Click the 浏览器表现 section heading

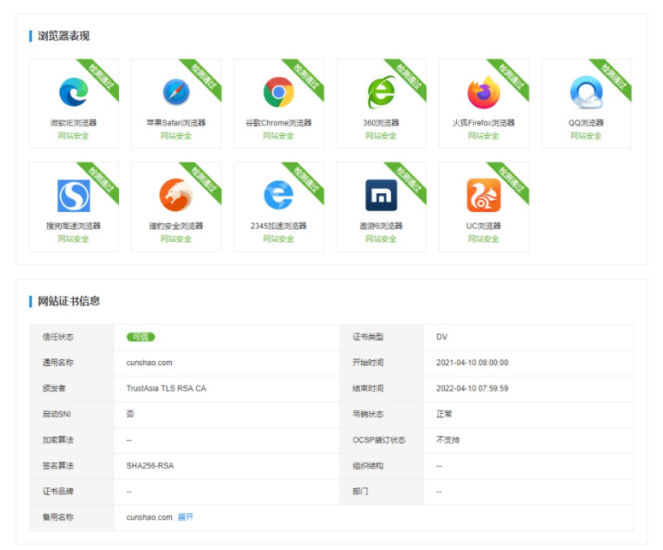64,36
